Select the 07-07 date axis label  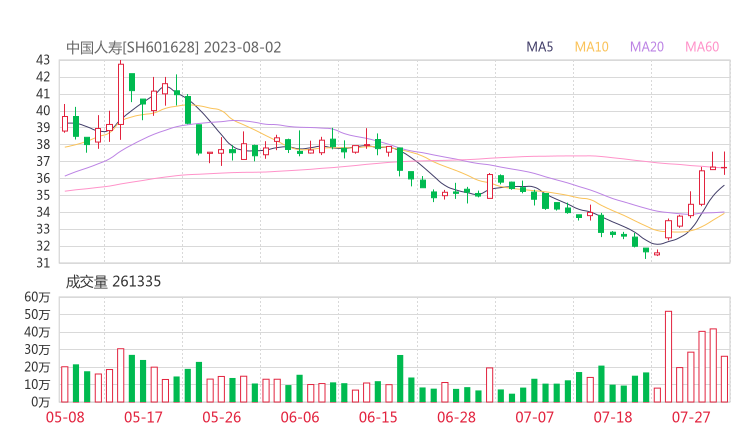[534, 417]
